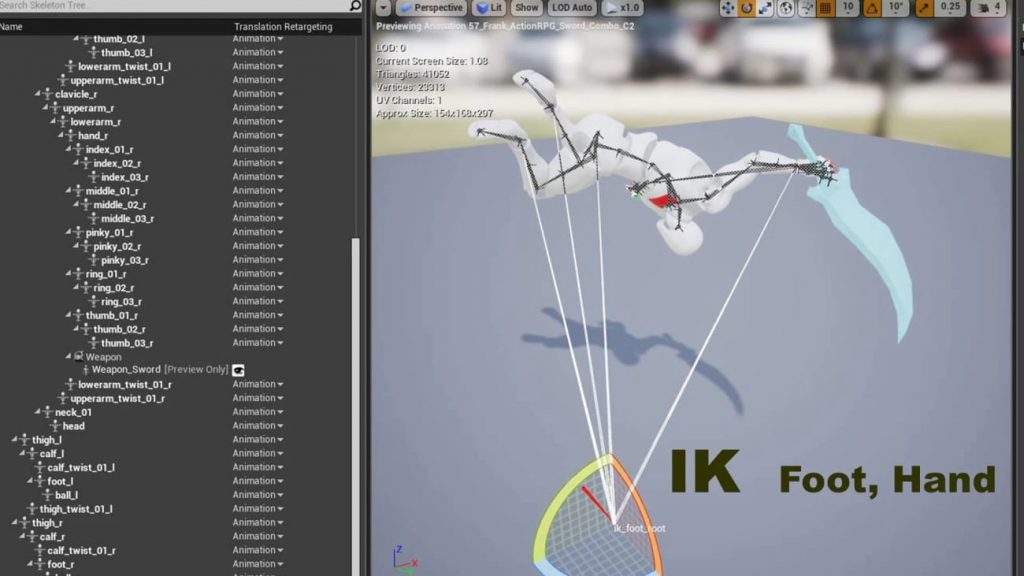Open the Perspective view menu
Viewport: 1024px width, 576px height.
tap(431, 8)
